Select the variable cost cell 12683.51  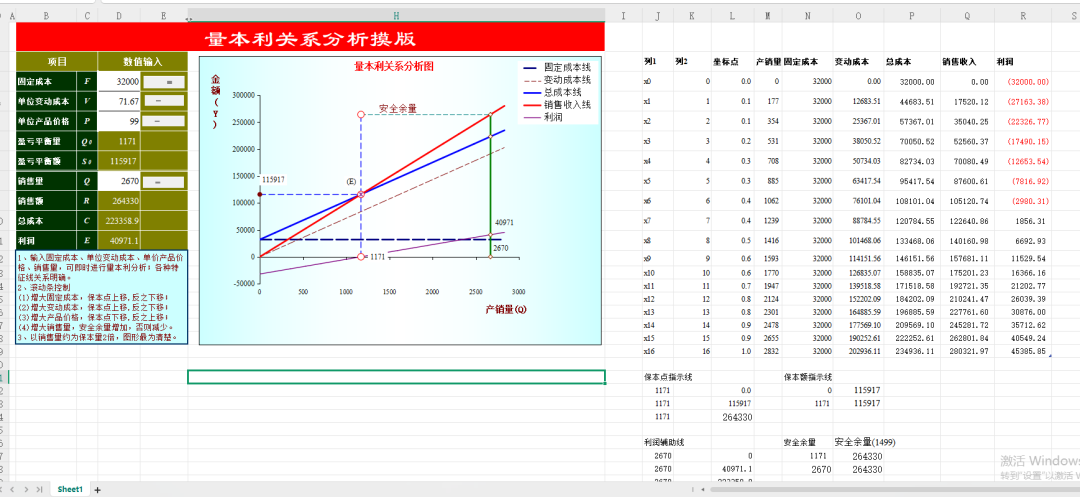coord(858,101)
